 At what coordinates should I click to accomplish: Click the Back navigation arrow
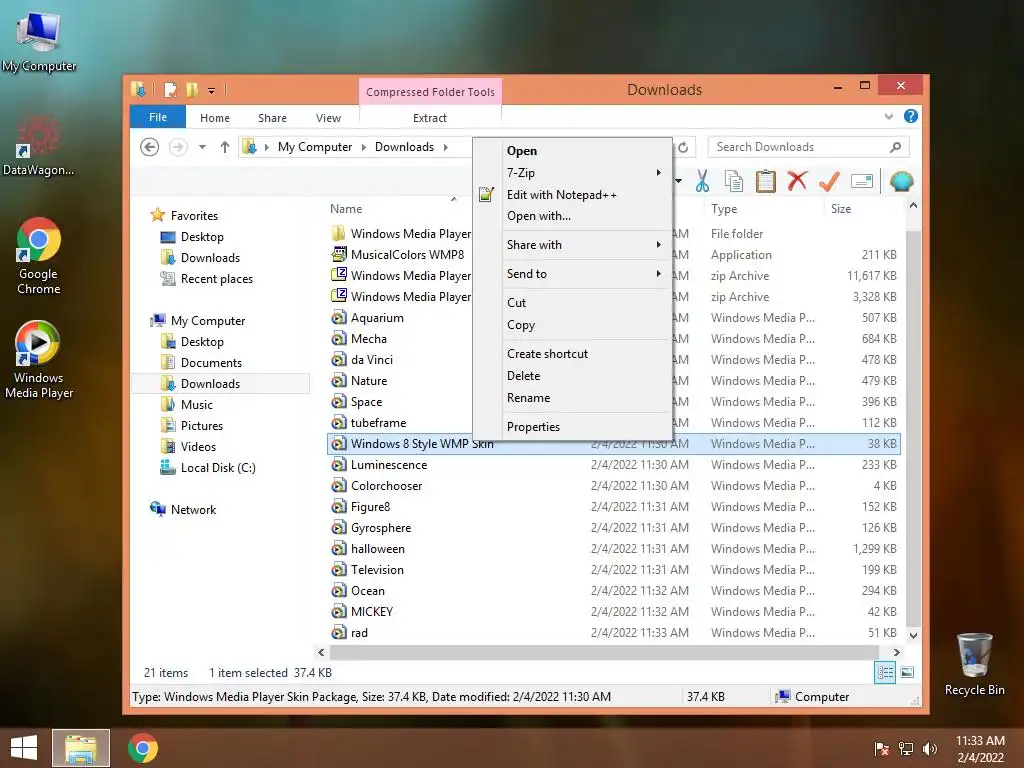(150, 147)
